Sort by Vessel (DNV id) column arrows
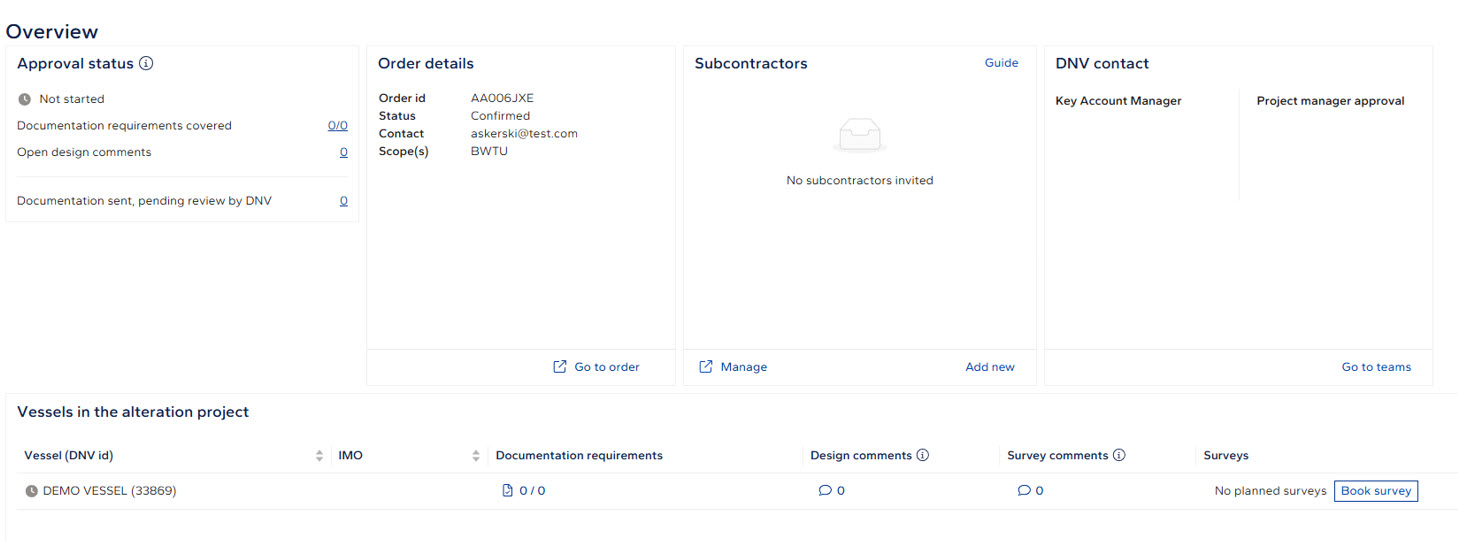1458x542 pixels. pos(319,456)
